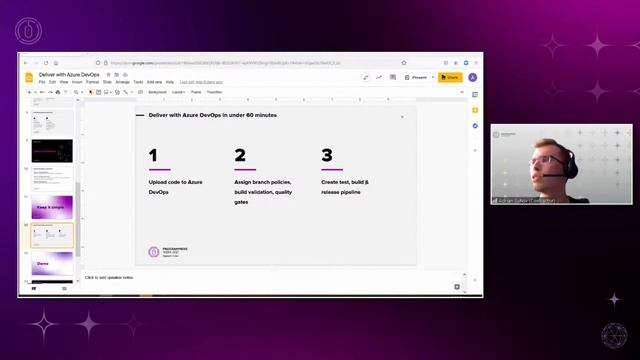Open the Arrange menu
Screen dimensions: 640x360
[122, 82]
